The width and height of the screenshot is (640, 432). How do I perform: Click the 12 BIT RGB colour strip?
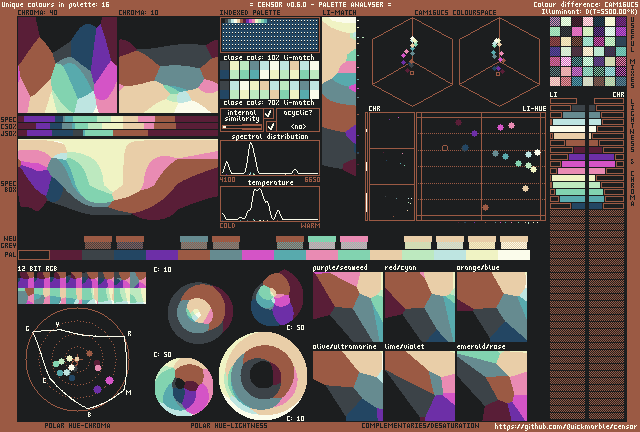tap(82, 288)
